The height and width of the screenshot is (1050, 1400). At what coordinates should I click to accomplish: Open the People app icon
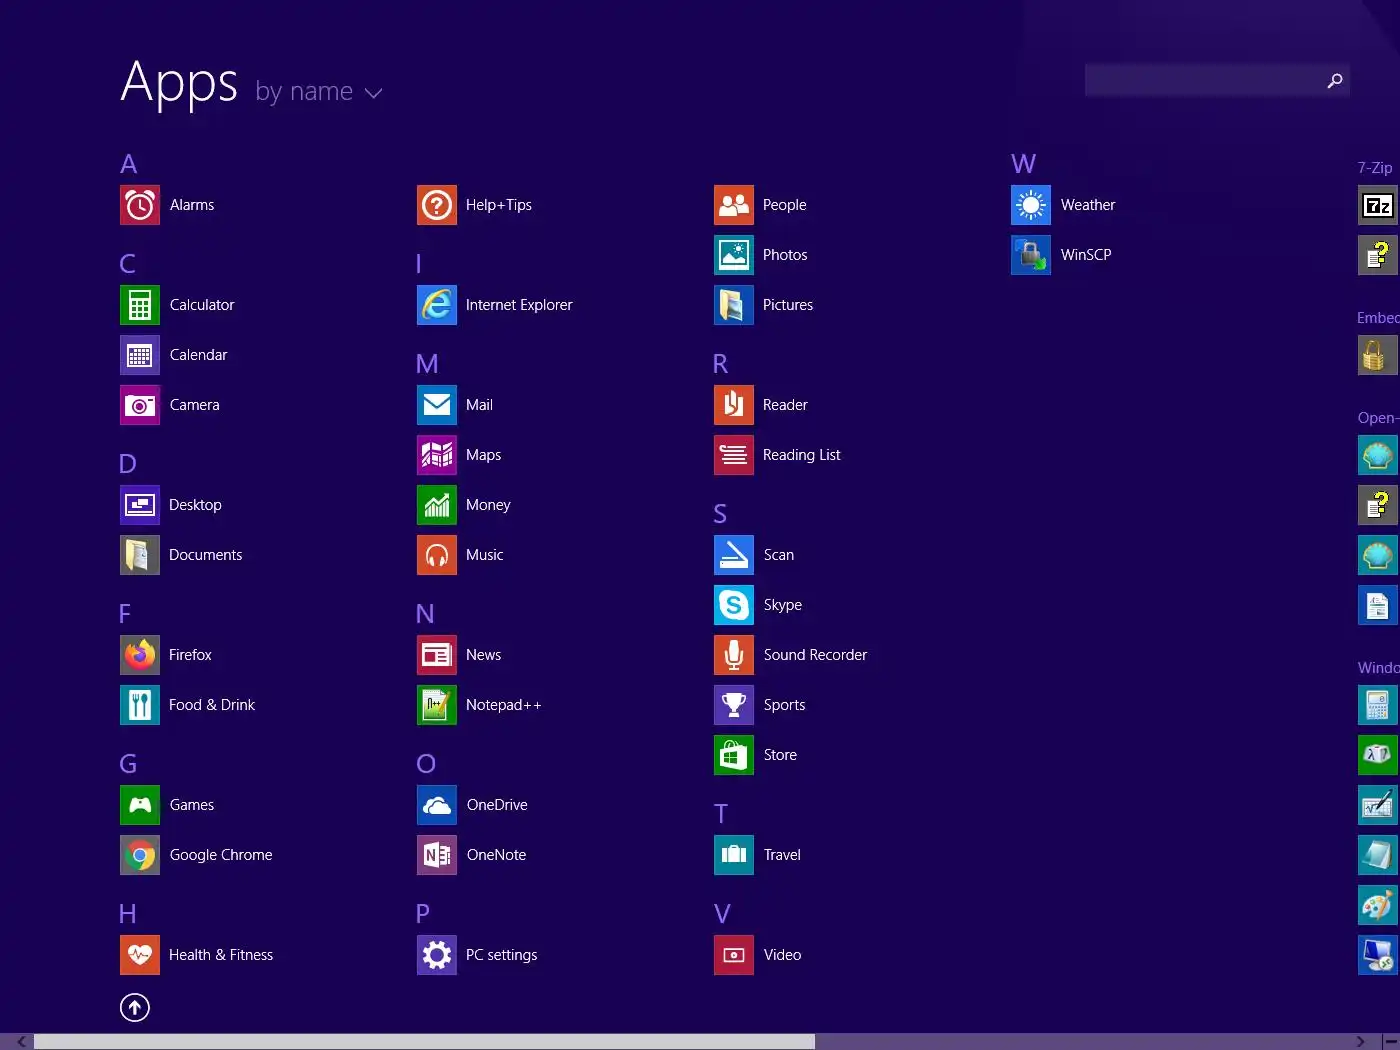coord(734,205)
